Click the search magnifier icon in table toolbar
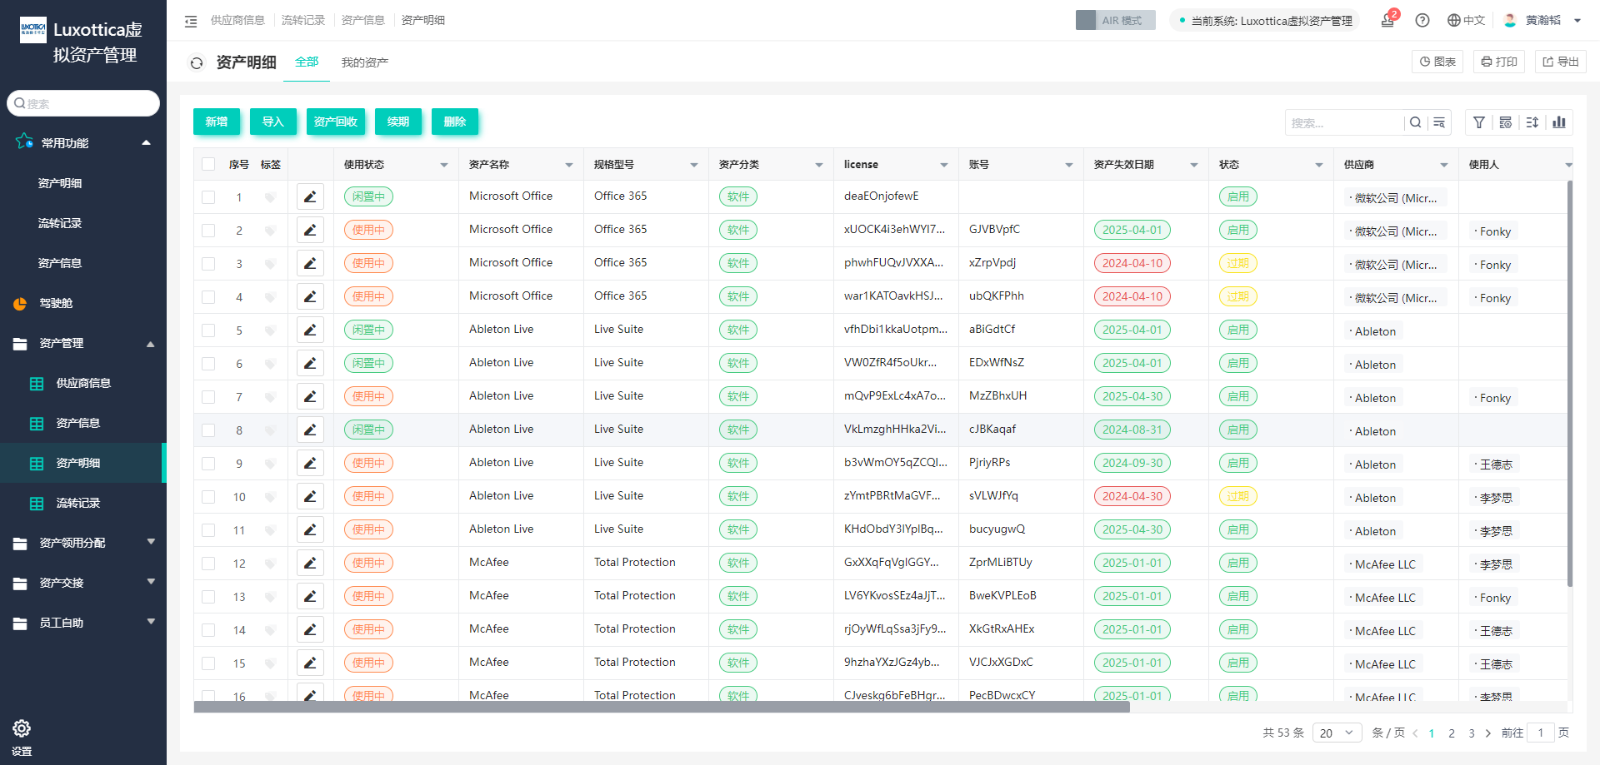This screenshot has width=1600, height=765. click(1415, 123)
